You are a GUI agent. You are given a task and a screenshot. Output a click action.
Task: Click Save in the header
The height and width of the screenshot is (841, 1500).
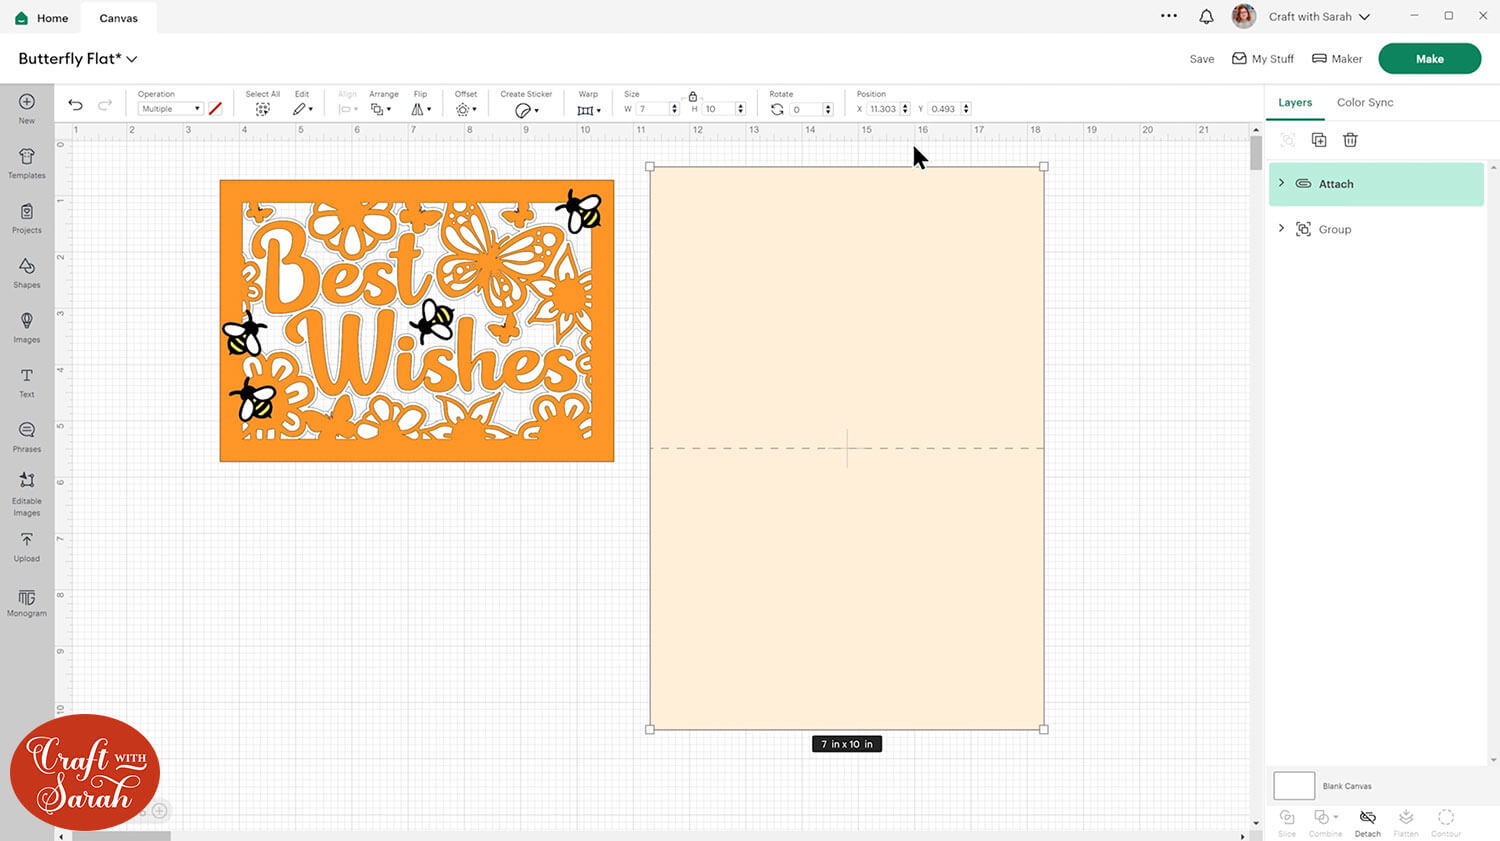1201,59
